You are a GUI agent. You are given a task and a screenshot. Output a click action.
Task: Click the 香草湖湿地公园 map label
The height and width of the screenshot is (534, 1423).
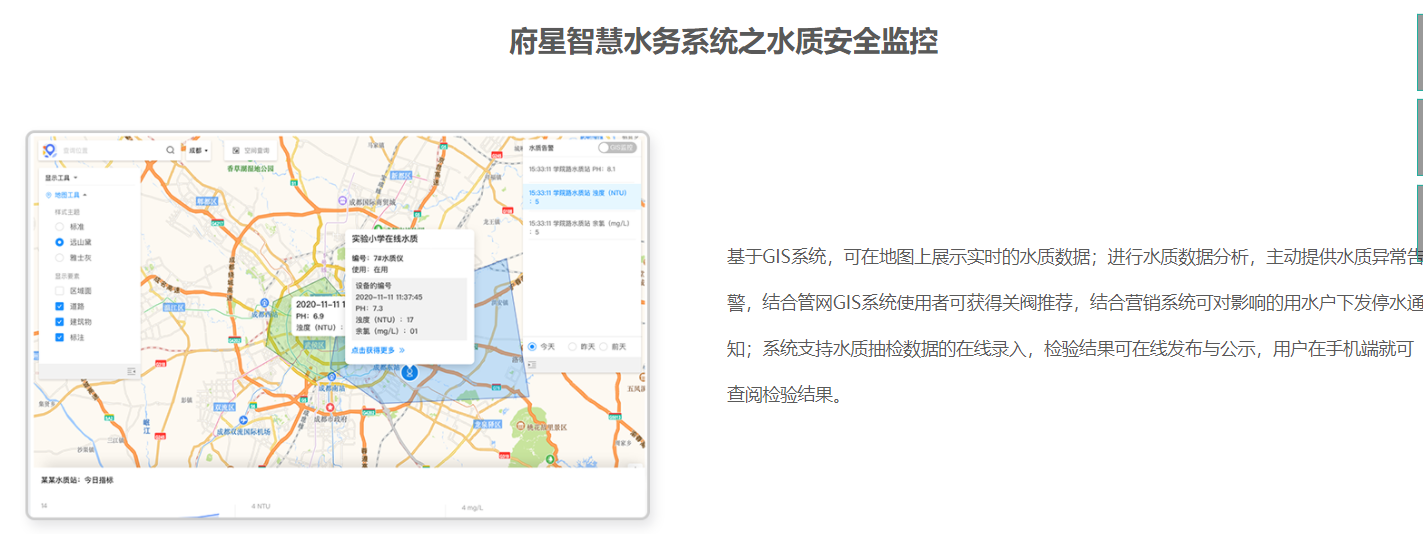click(250, 170)
